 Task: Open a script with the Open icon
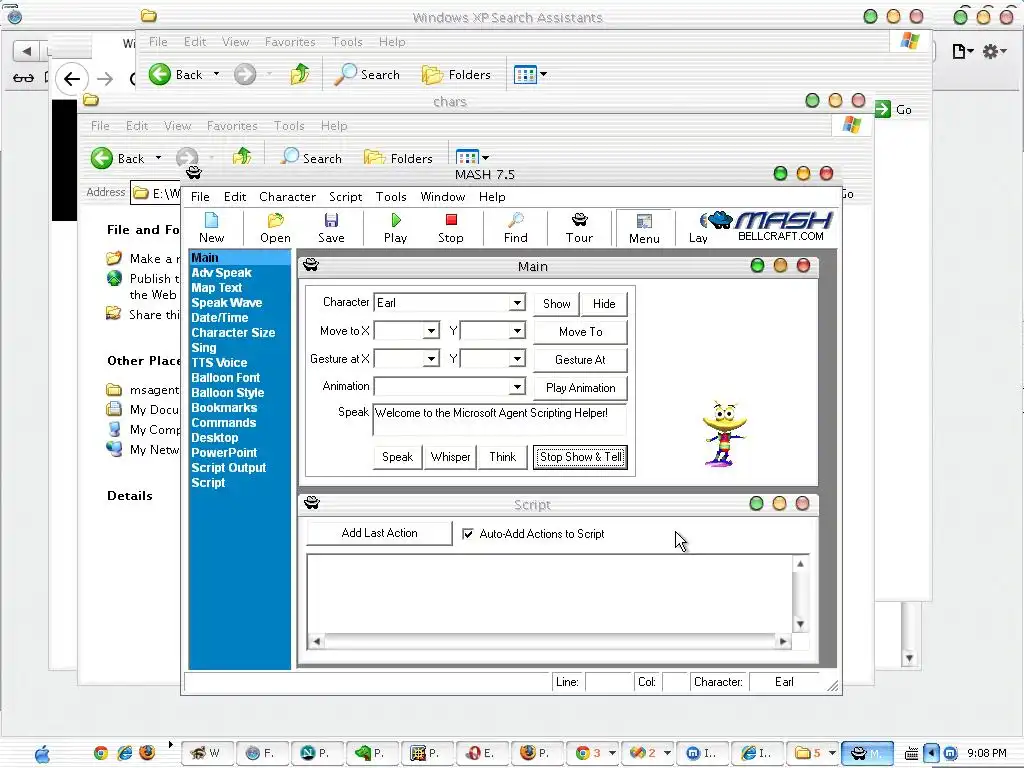pyautogui.click(x=275, y=228)
